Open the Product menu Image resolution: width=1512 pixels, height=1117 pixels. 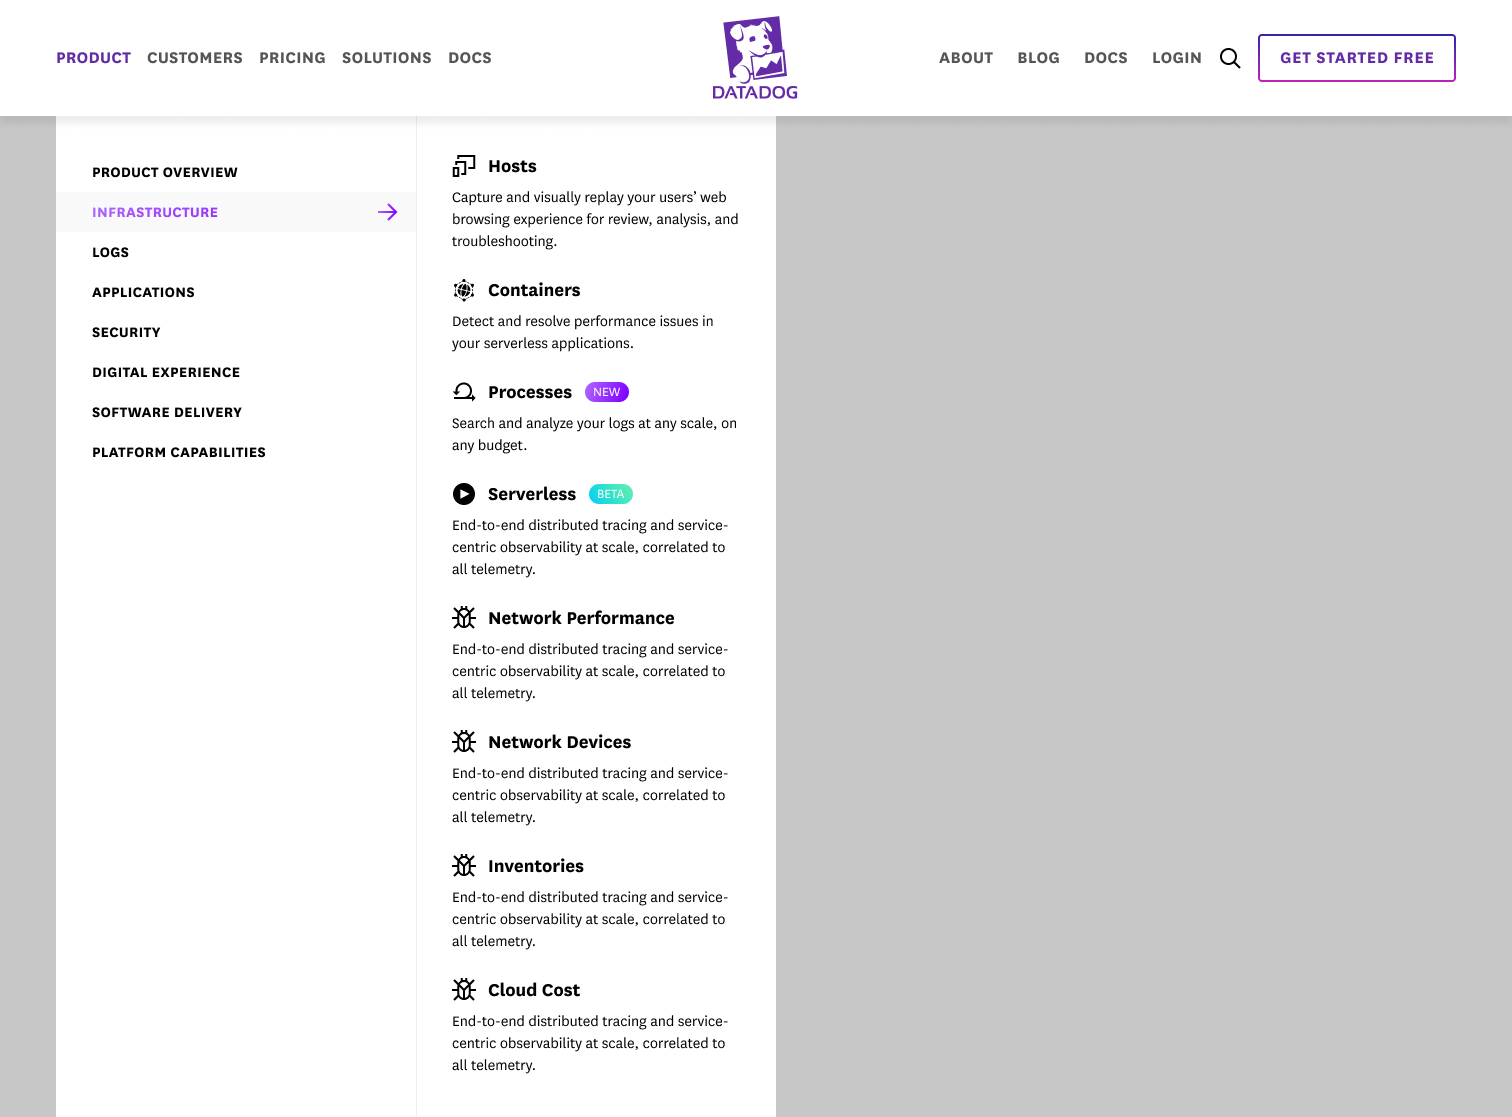pyautogui.click(x=94, y=58)
